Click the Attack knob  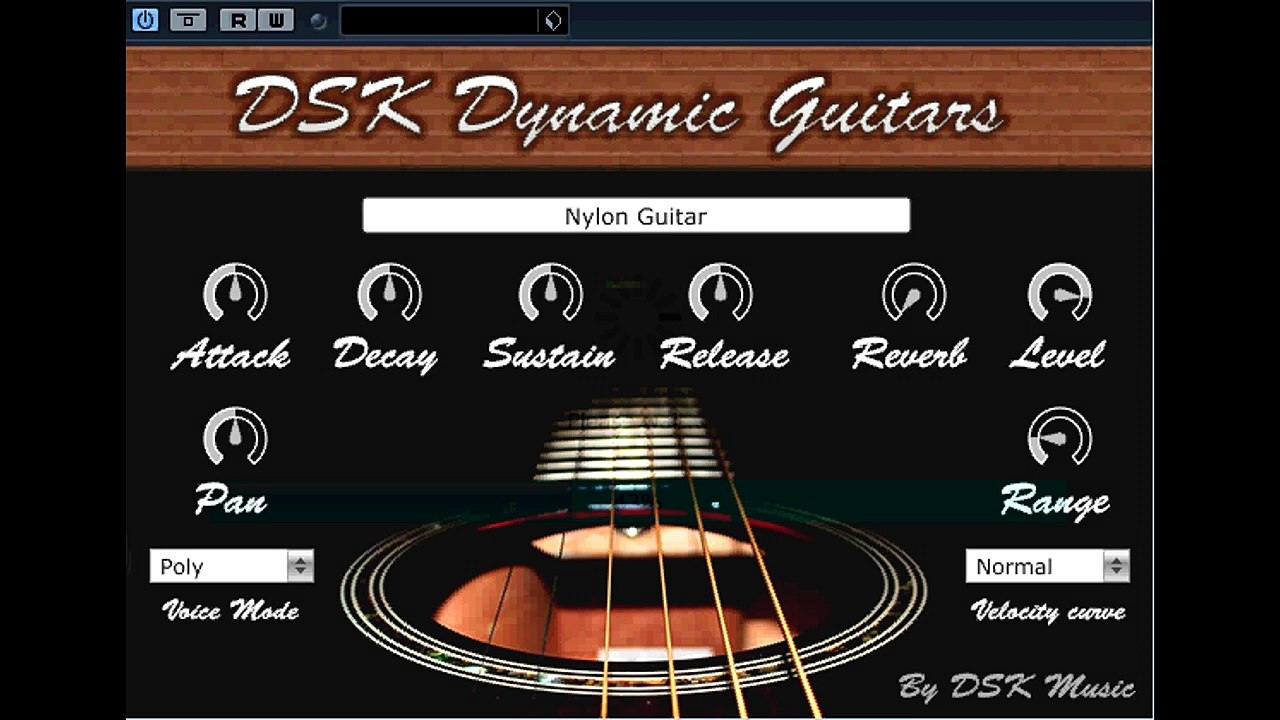235,293
